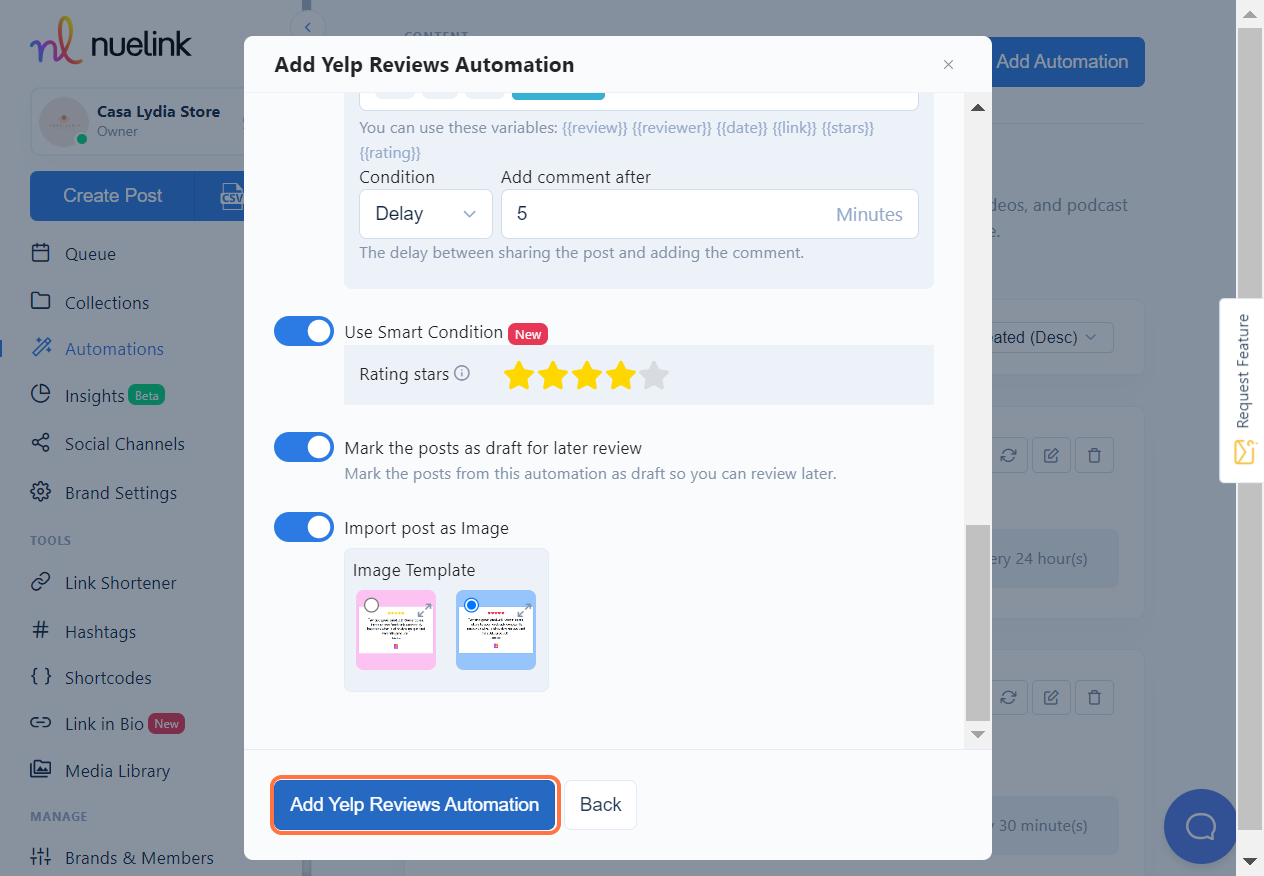Click the Brands & Members sliders icon

(x=40, y=857)
